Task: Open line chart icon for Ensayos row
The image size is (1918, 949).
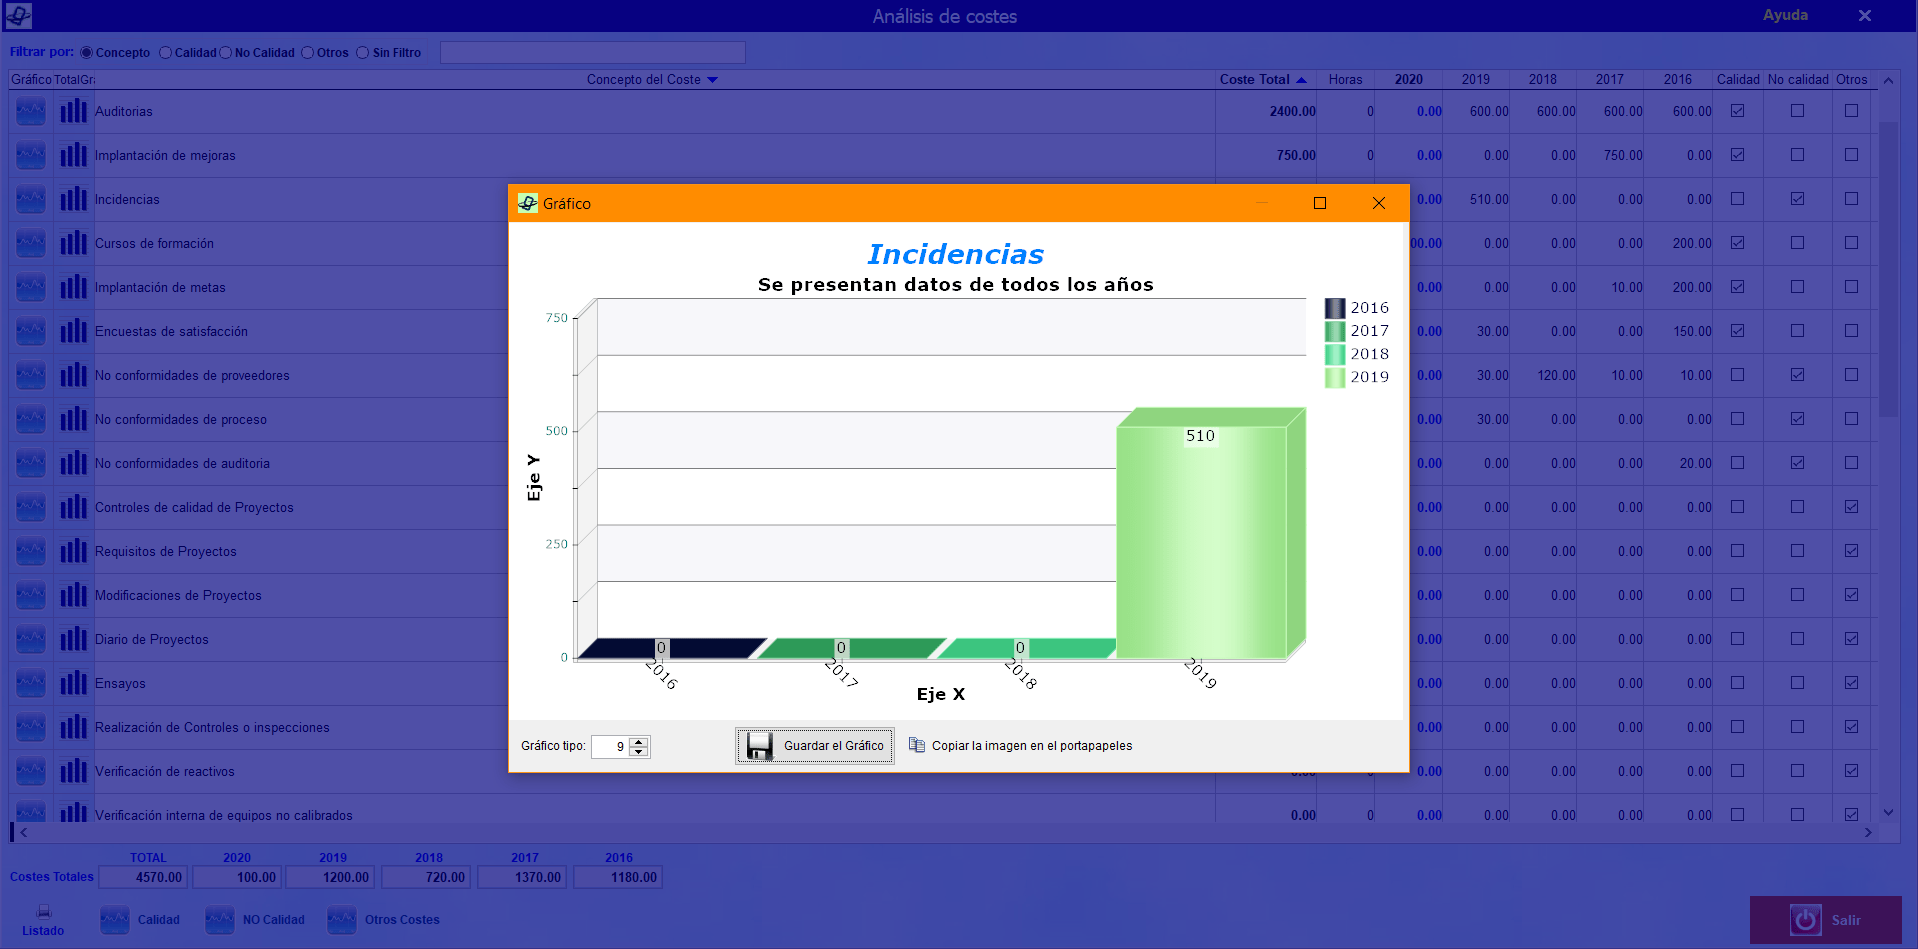Action: tap(31, 683)
